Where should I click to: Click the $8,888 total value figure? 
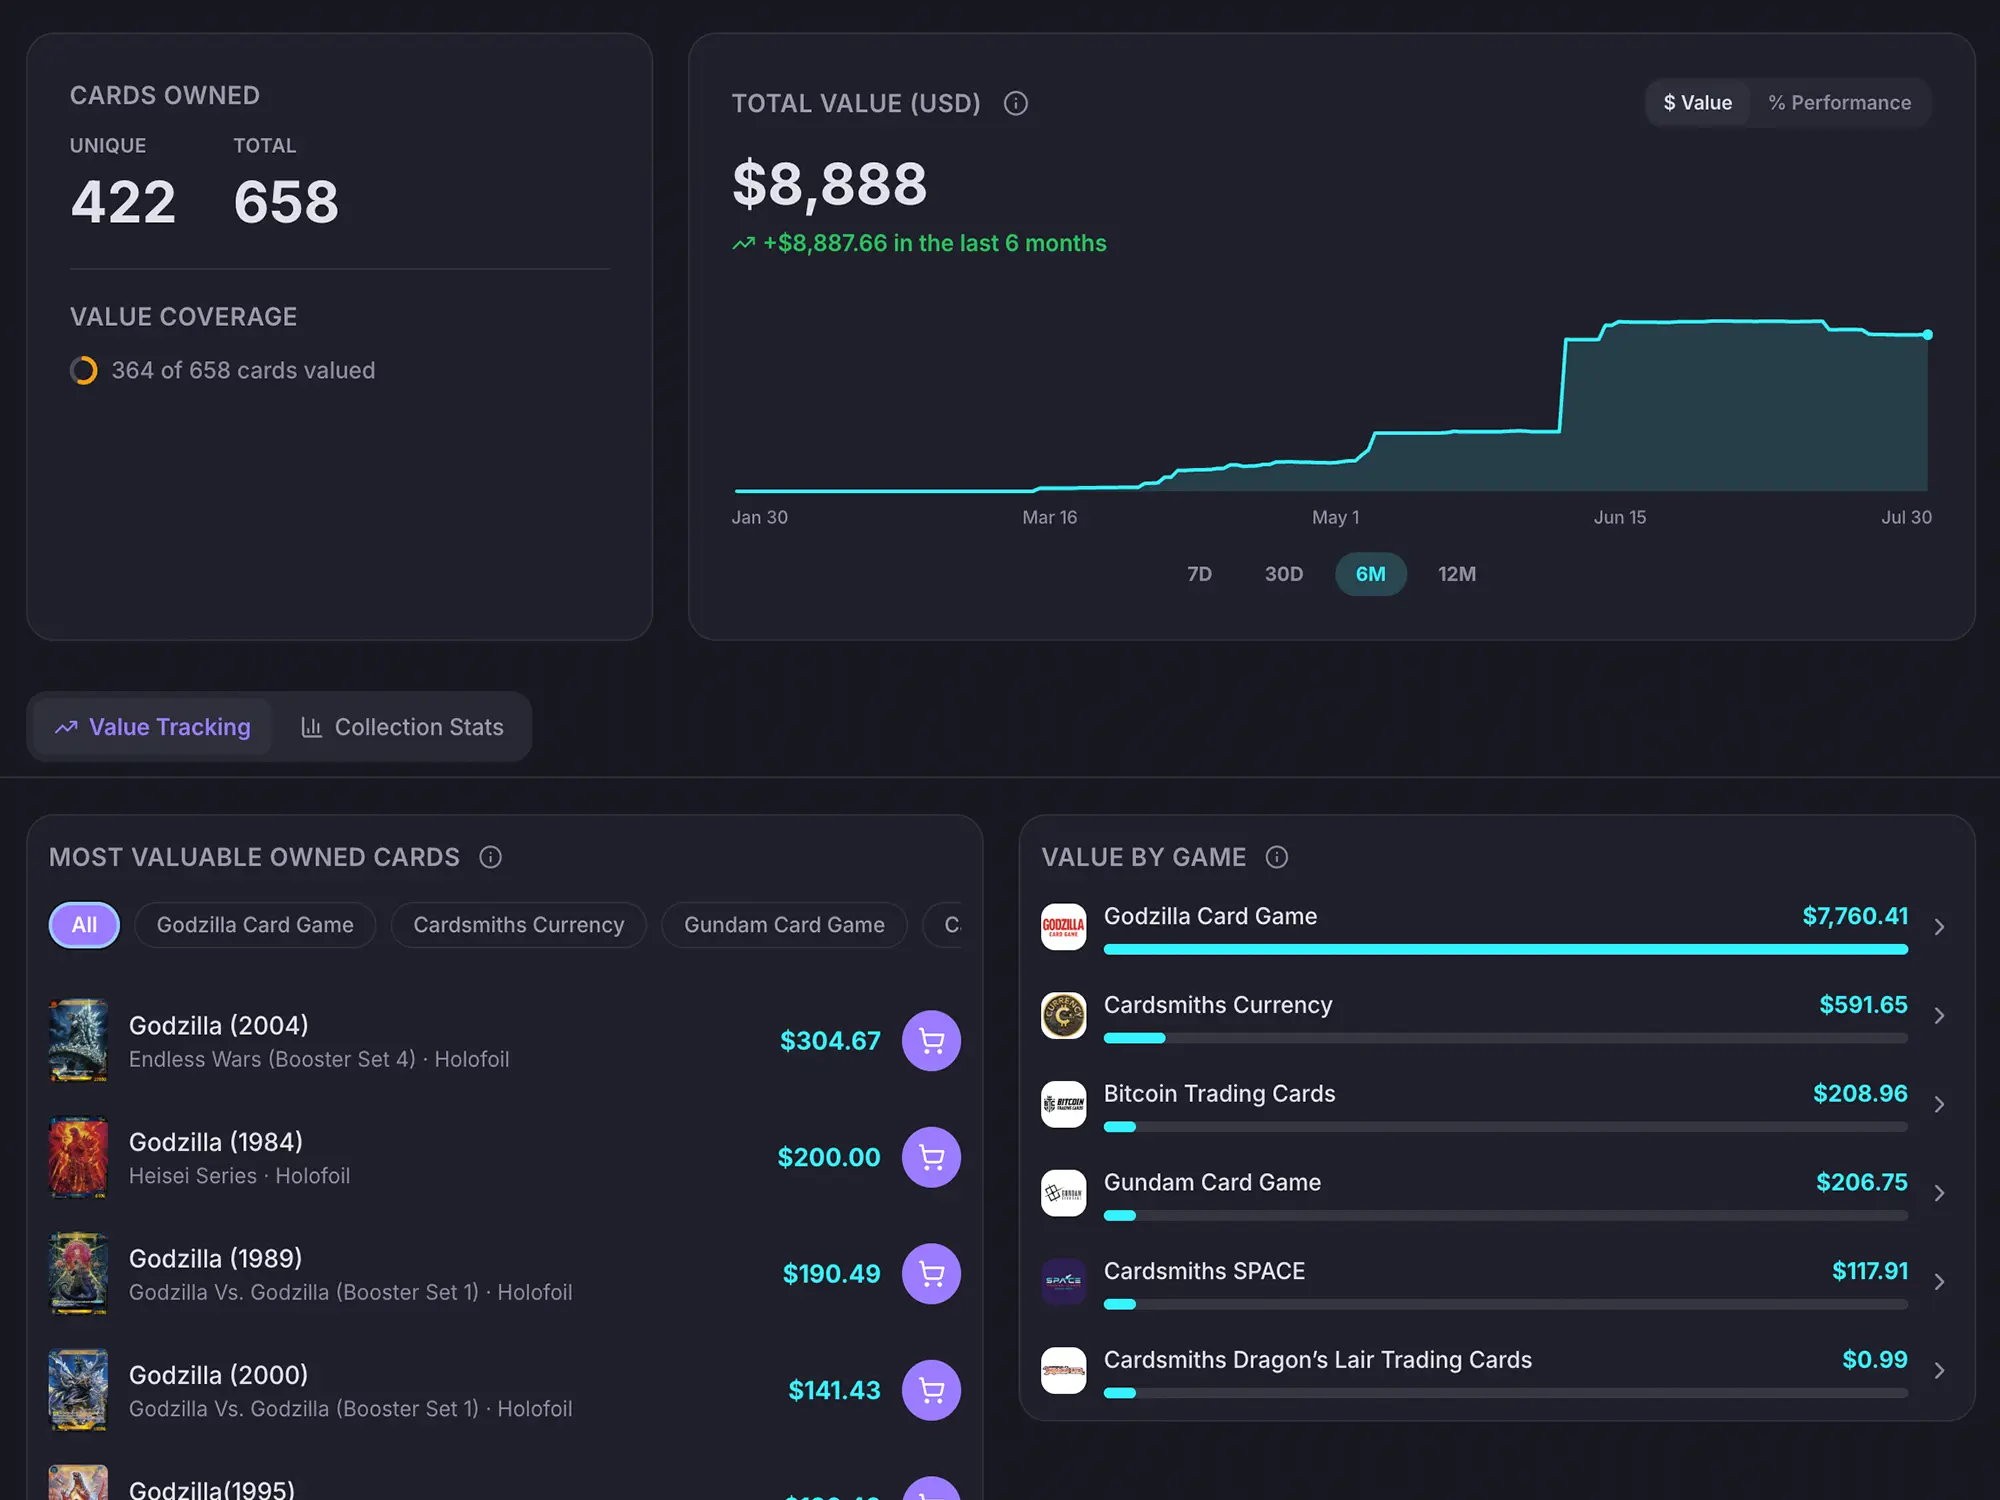click(830, 185)
